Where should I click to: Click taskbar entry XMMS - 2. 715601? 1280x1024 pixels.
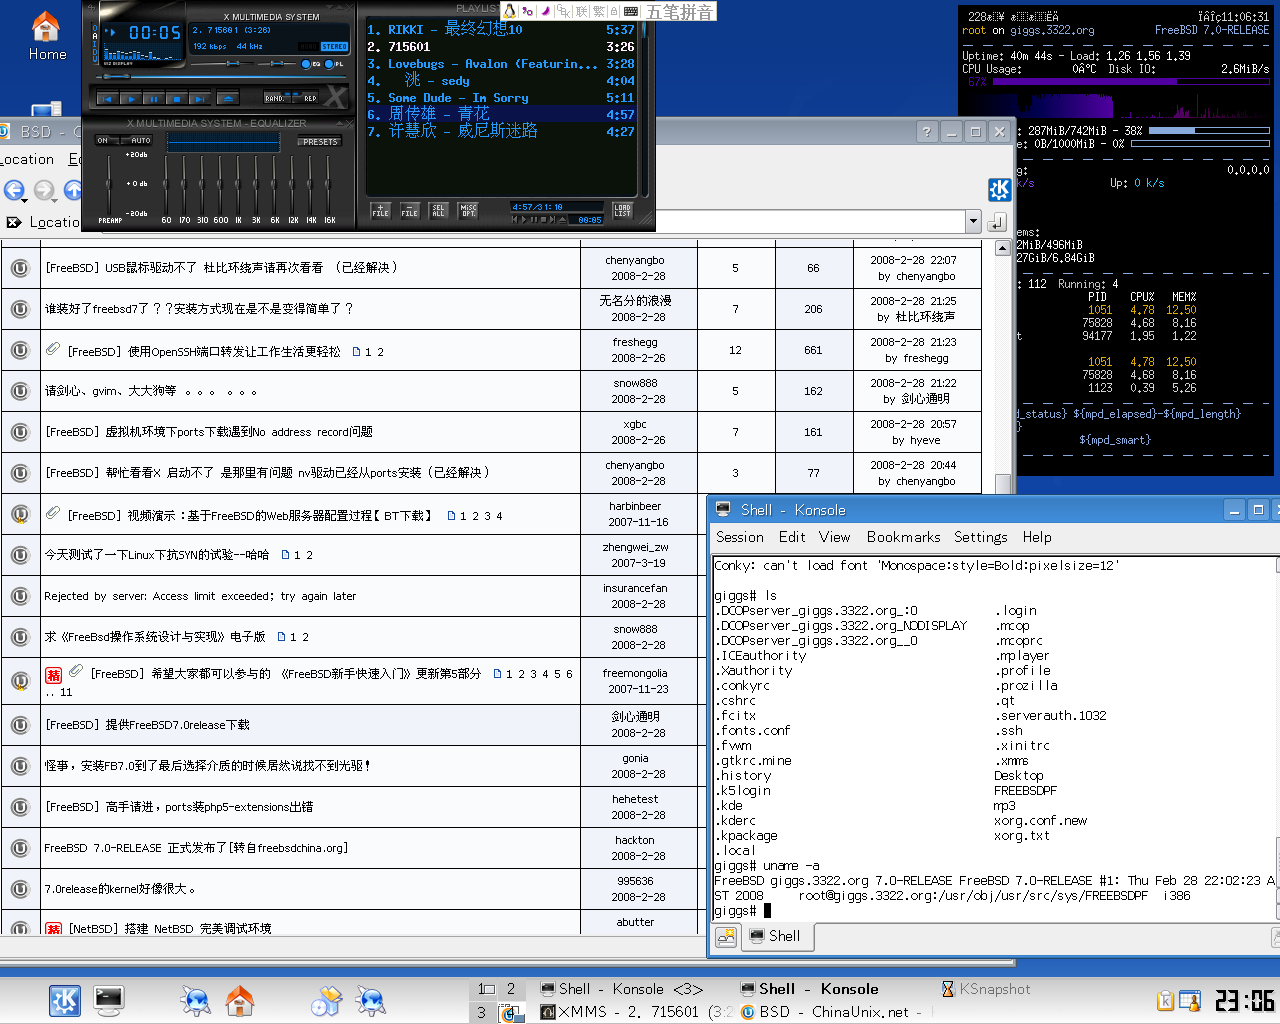[x=634, y=1012]
